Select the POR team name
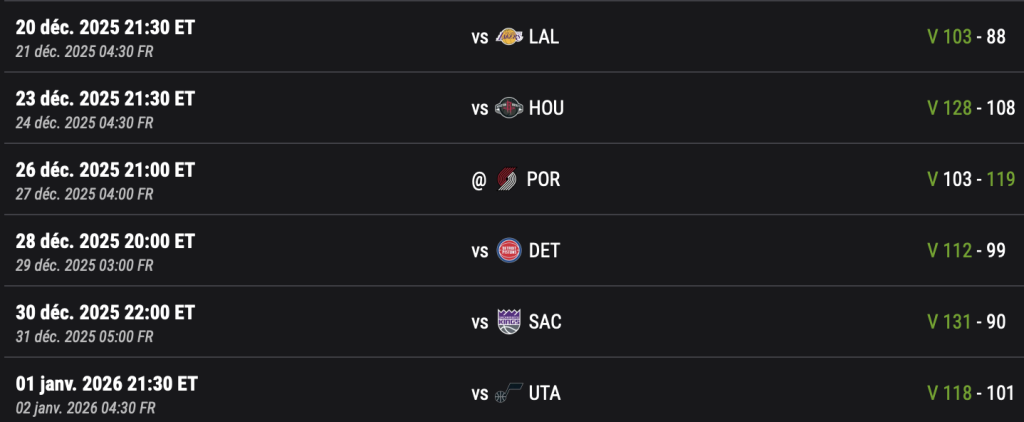 pos(543,179)
